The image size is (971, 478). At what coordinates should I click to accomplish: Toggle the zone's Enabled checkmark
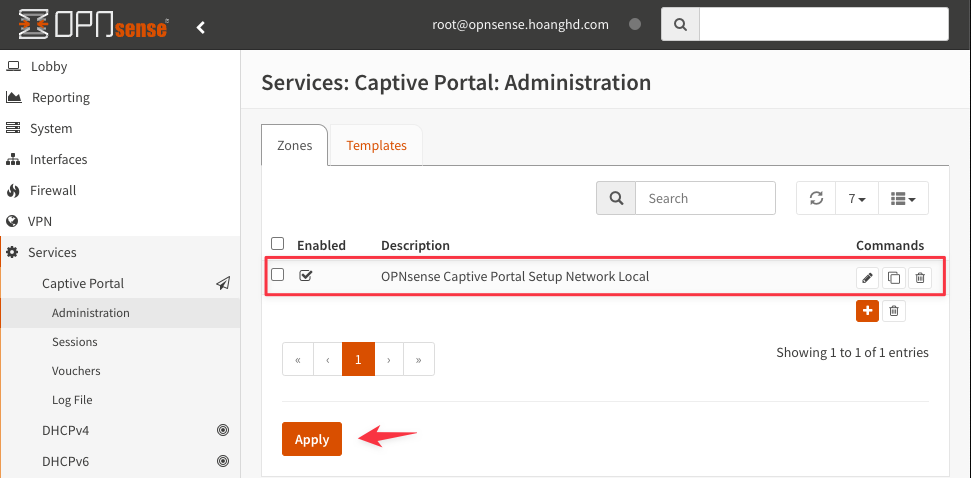305,275
